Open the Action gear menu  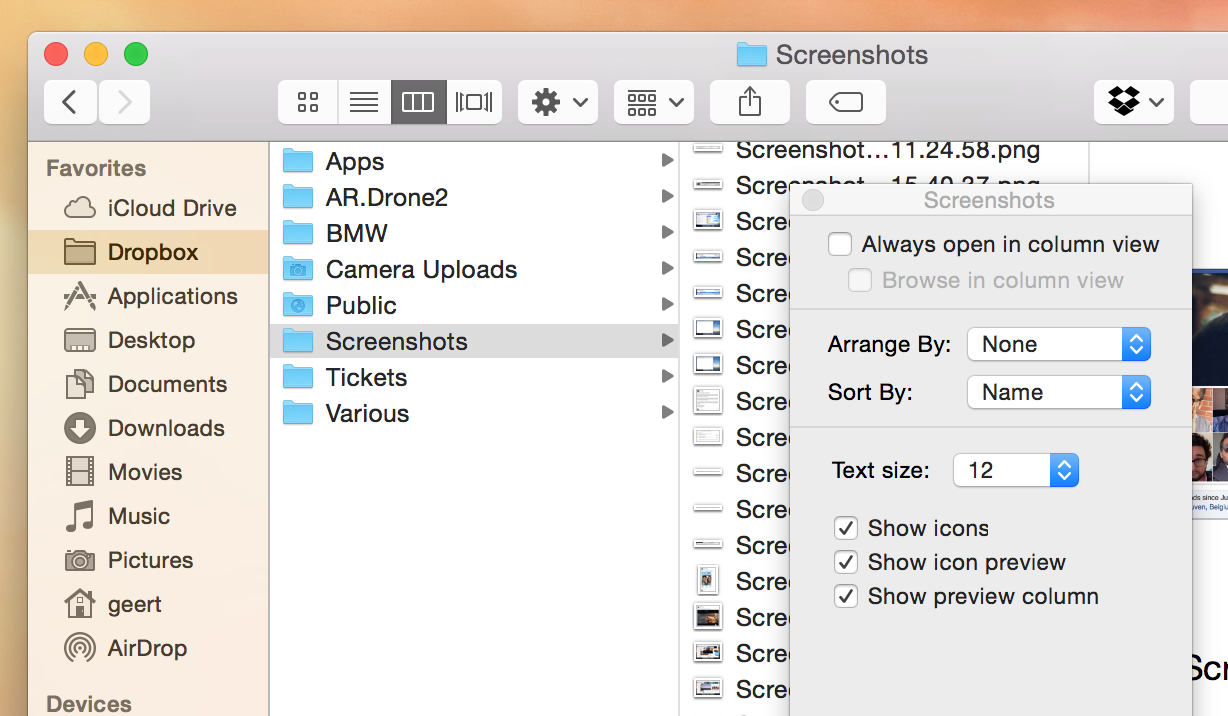coord(557,102)
